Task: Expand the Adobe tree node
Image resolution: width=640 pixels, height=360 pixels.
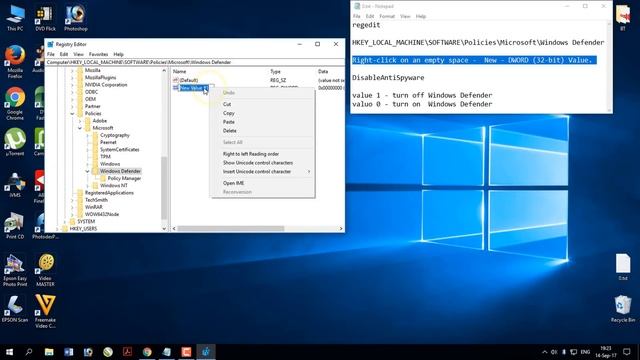Action: click(80, 121)
